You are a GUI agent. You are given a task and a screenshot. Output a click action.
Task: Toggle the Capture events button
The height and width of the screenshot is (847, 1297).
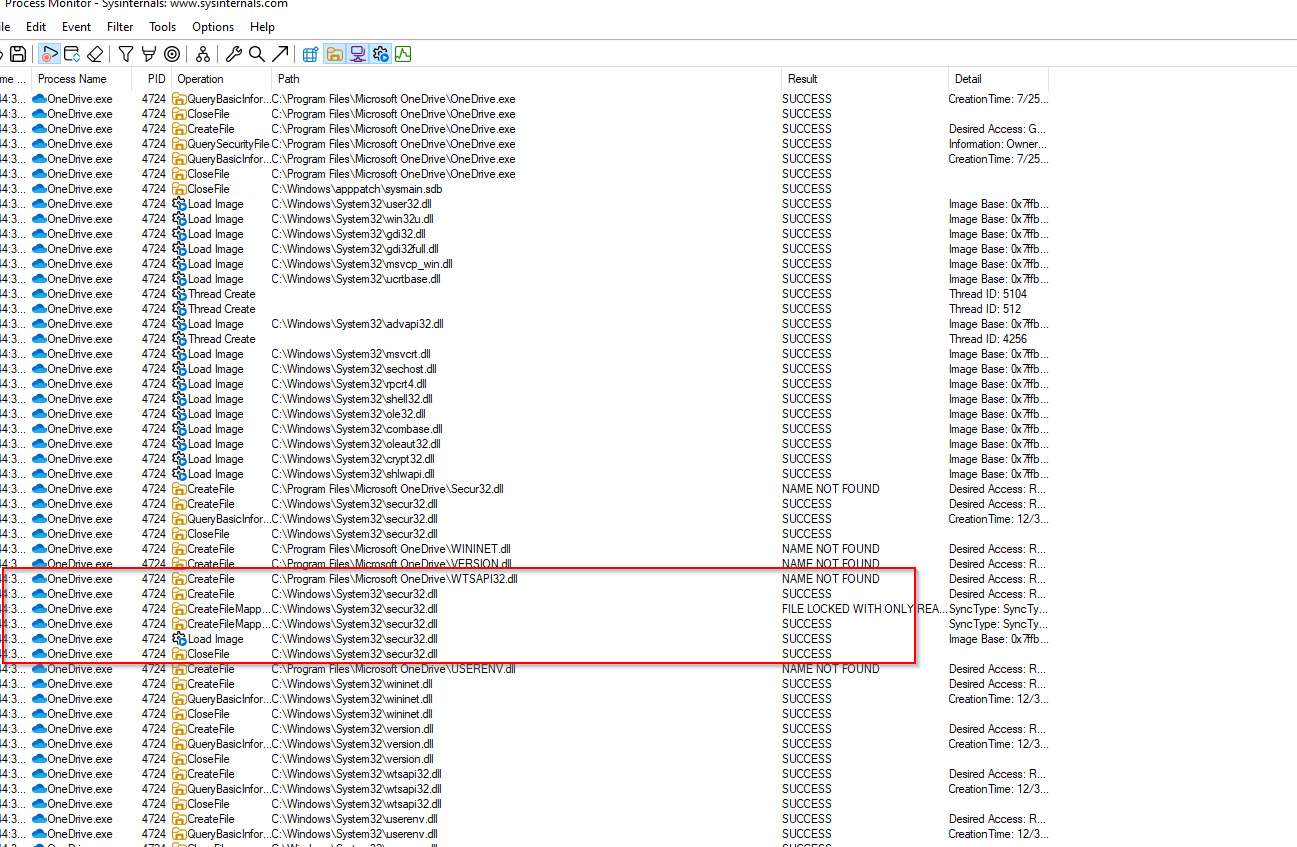point(49,54)
